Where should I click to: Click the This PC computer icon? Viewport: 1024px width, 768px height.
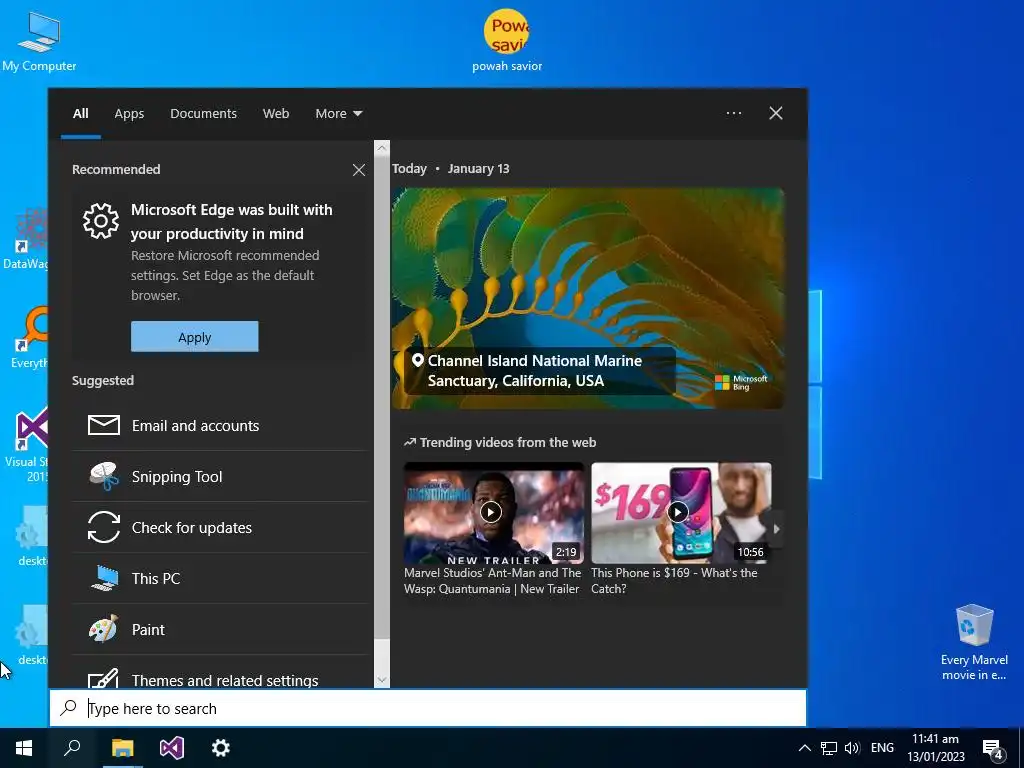pyautogui.click(x=104, y=578)
